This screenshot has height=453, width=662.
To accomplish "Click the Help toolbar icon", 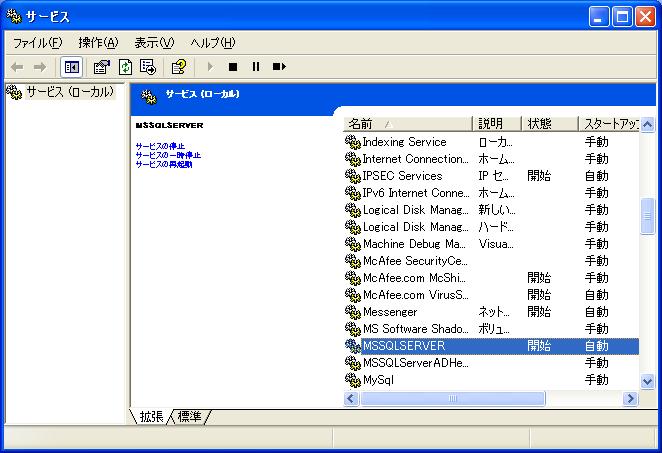I will click(179, 67).
